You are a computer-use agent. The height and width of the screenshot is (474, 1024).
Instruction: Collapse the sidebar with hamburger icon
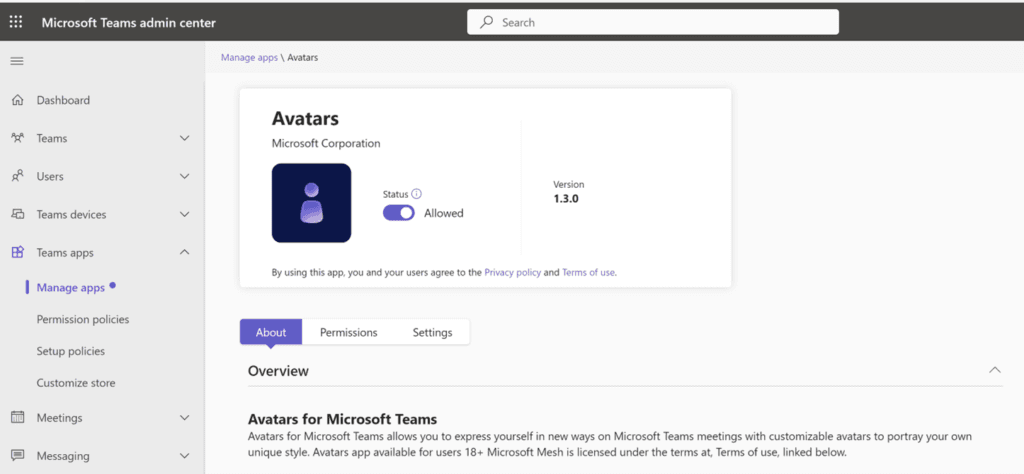(17, 61)
